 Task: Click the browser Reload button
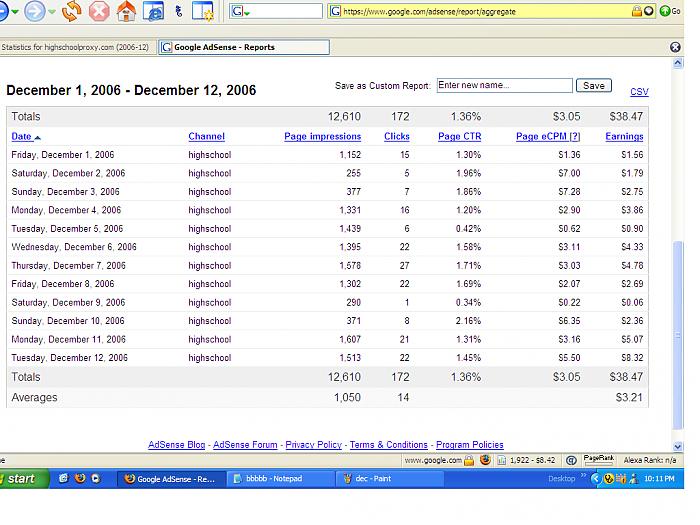coord(71,11)
